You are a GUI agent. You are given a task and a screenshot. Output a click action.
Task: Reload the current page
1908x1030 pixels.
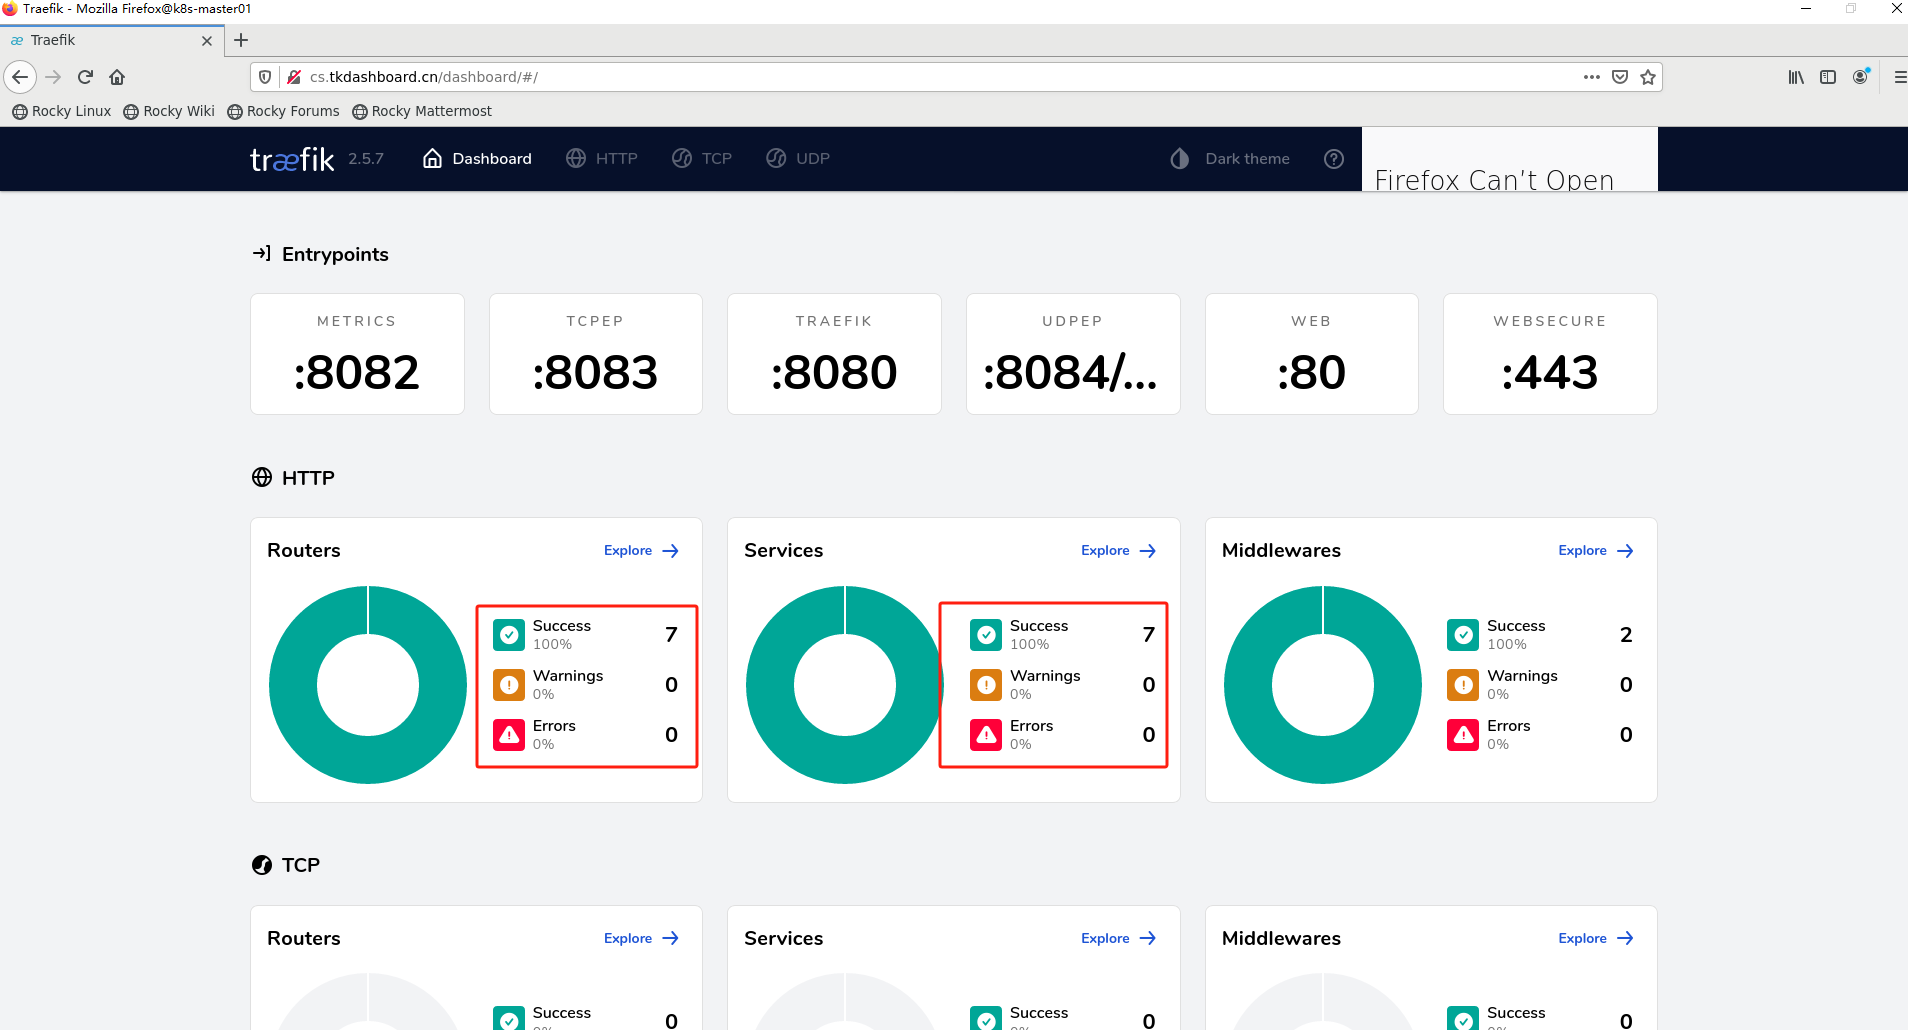pos(86,77)
